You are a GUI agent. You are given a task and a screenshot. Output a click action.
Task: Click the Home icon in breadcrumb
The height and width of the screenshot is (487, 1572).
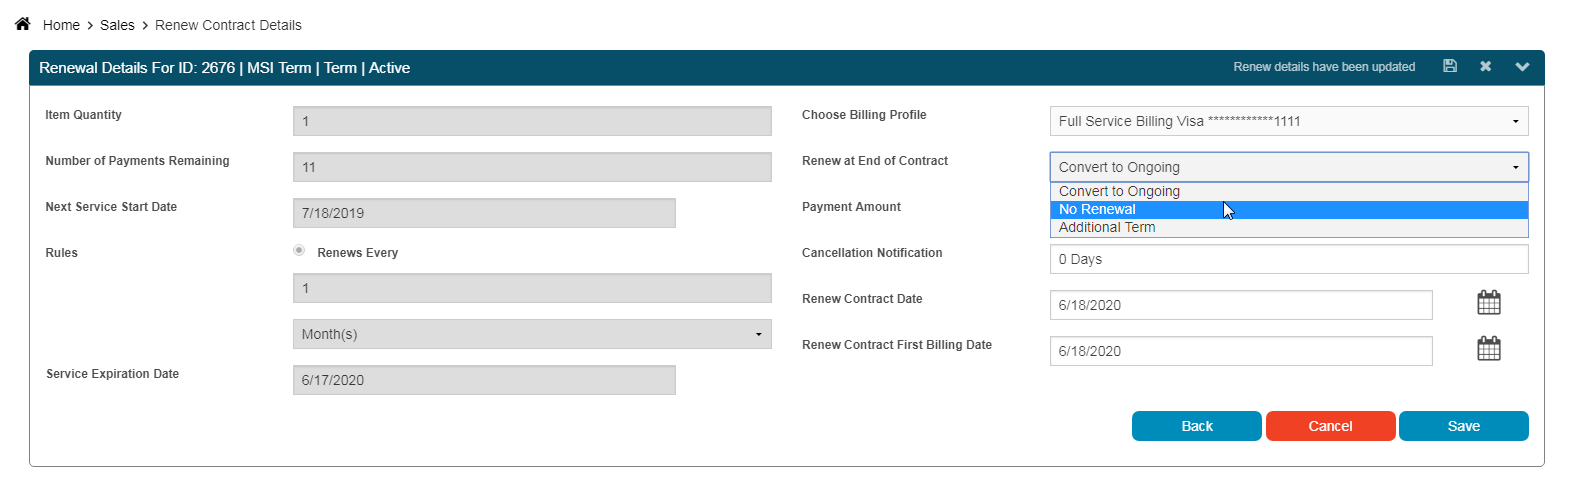pos(22,24)
